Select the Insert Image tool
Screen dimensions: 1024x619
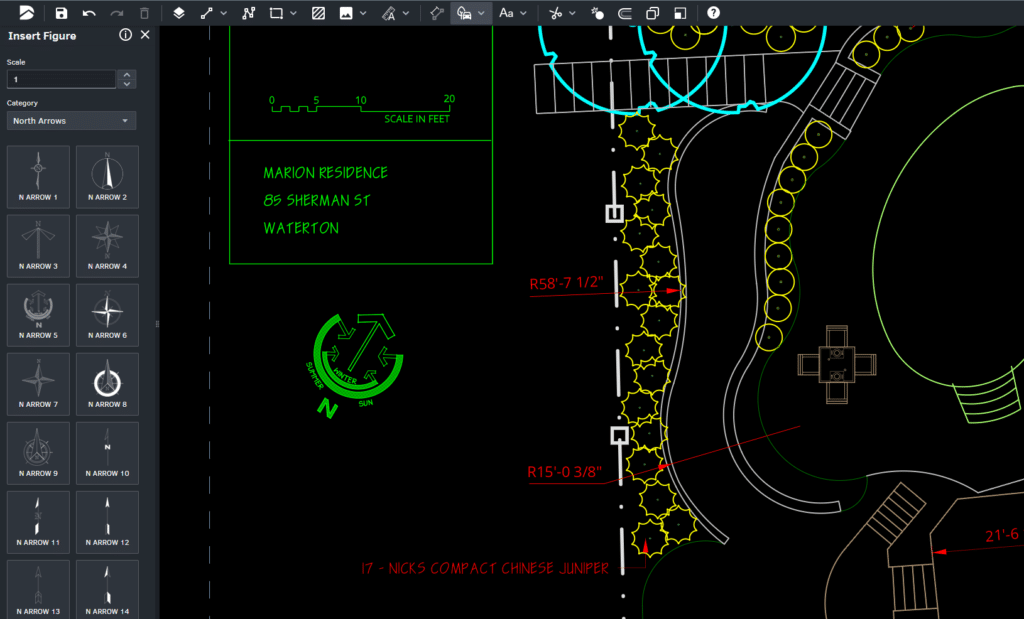pyautogui.click(x=347, y=13)
